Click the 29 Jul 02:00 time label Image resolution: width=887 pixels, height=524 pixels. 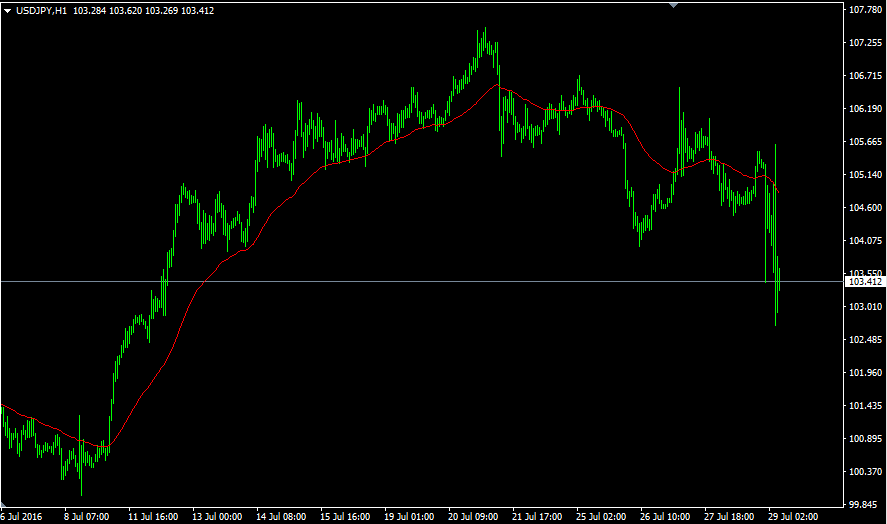click(793, 517)
